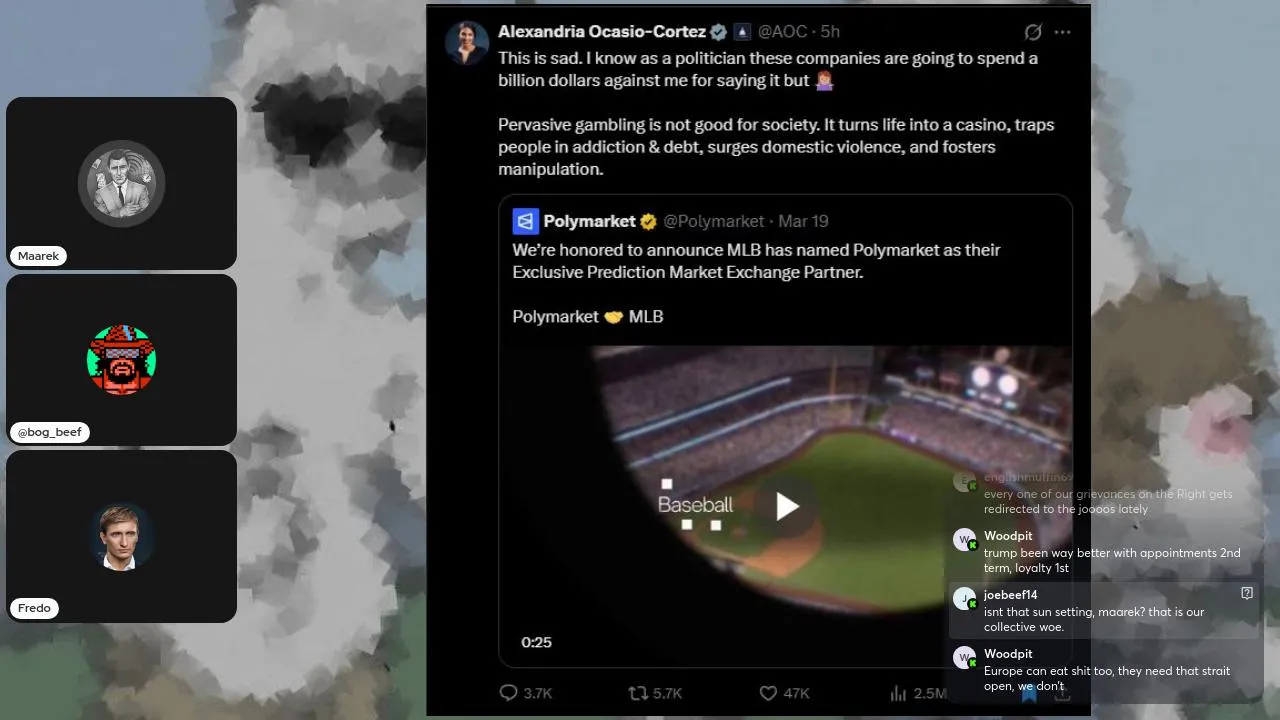
Task: Play the Polymarket baseball video
Action: click(787, 506)
